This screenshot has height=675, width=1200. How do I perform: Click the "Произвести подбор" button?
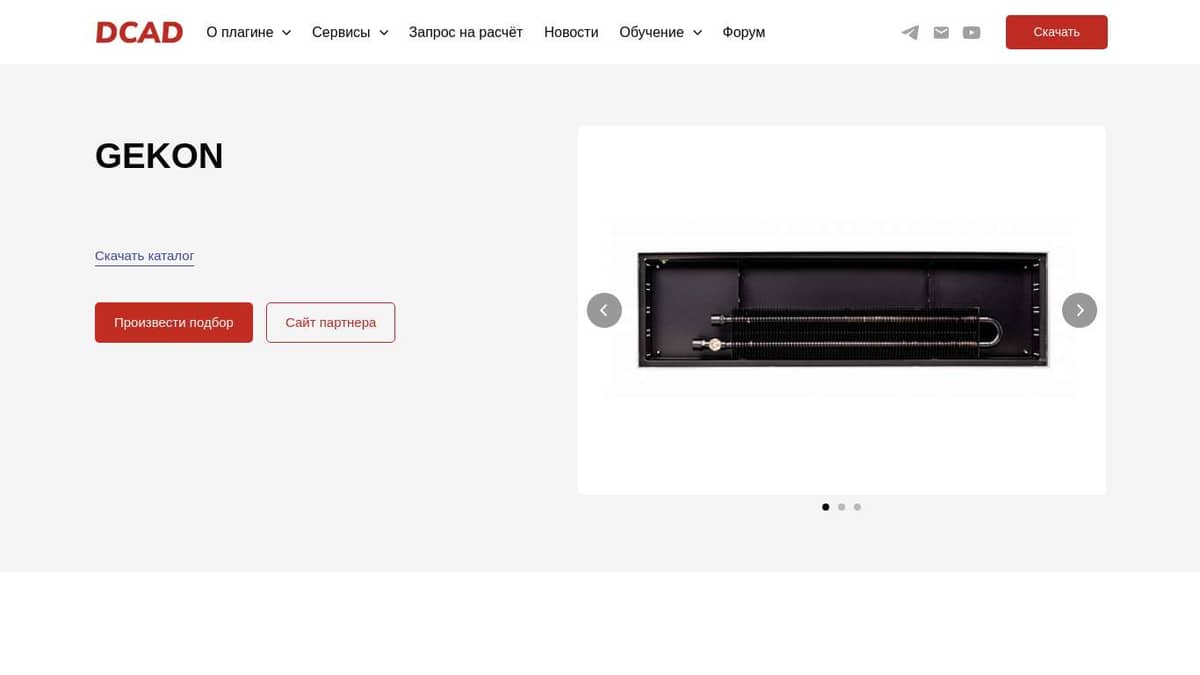174,322
